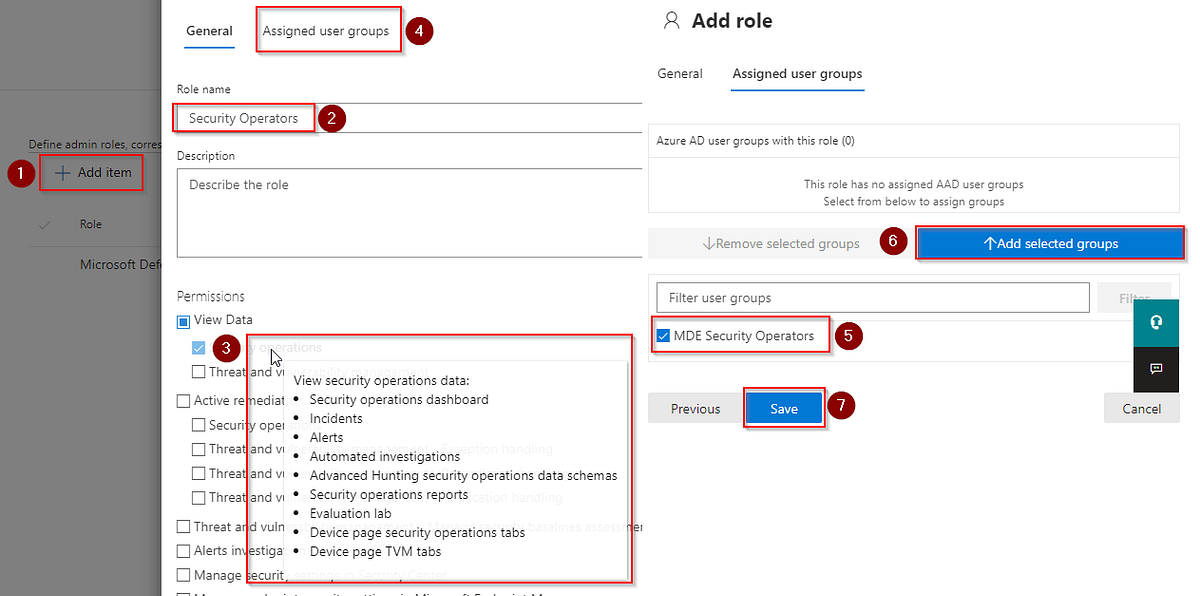Click the plus icon on Add item
The width and height of the screenshot is (1200, 596).
pos(62,172)
